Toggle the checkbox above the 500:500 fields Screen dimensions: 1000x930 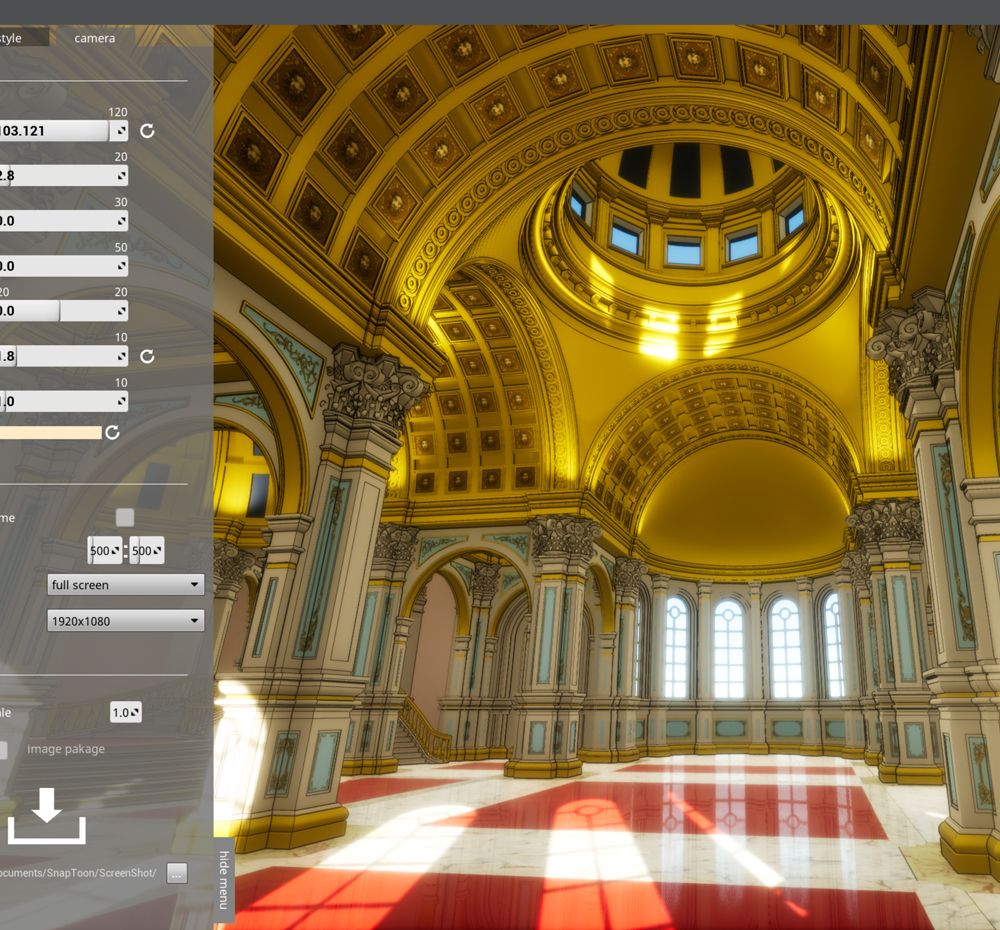pos(125,517)
